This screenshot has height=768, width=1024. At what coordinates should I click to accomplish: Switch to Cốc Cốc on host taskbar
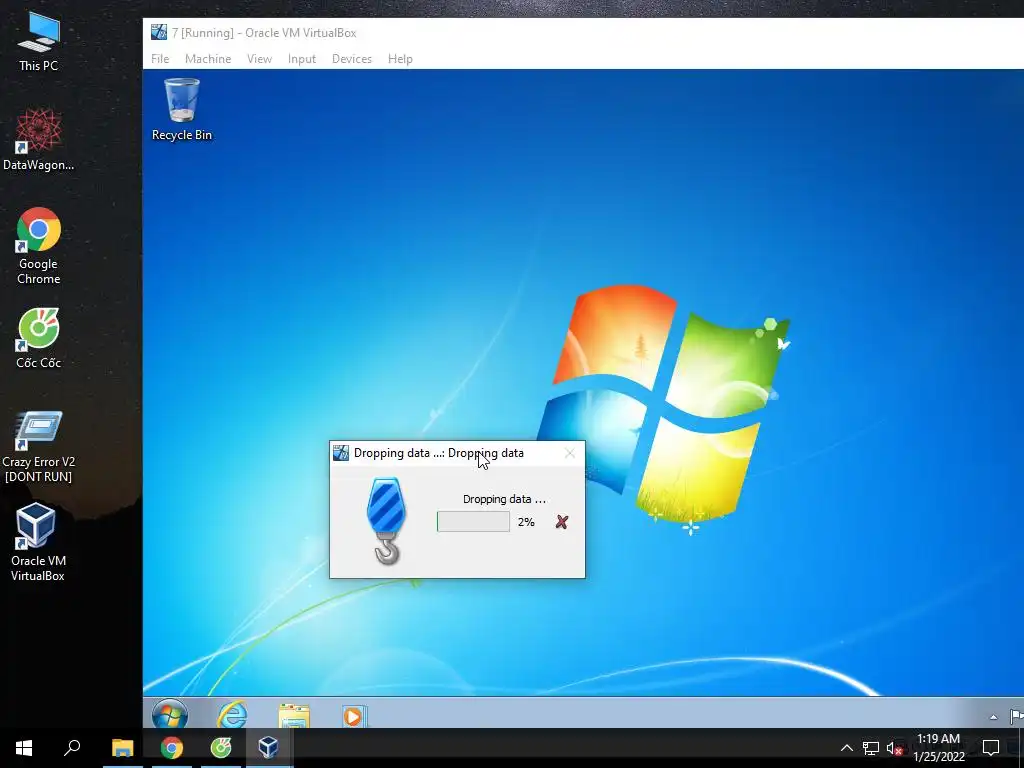tap(221, 748)
